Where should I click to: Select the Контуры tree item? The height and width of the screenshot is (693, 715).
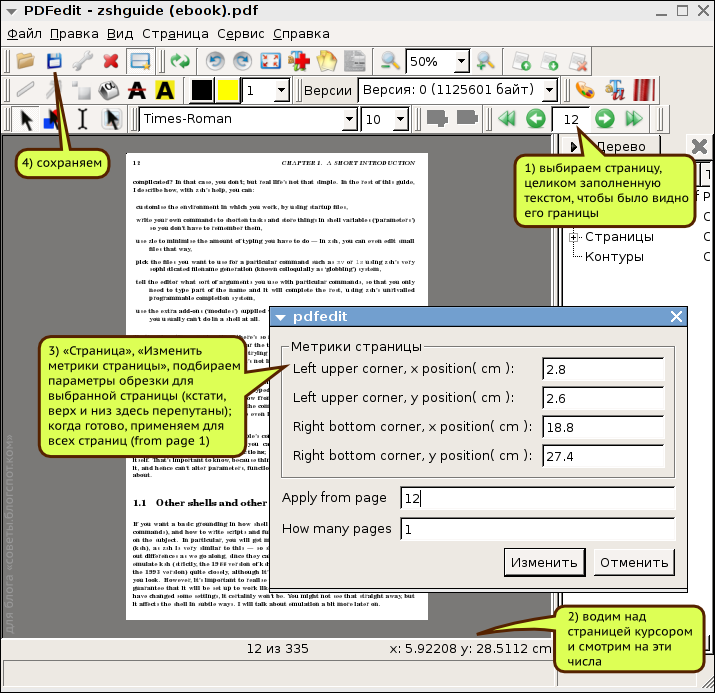pyautogui.click(x=614, y=257)
